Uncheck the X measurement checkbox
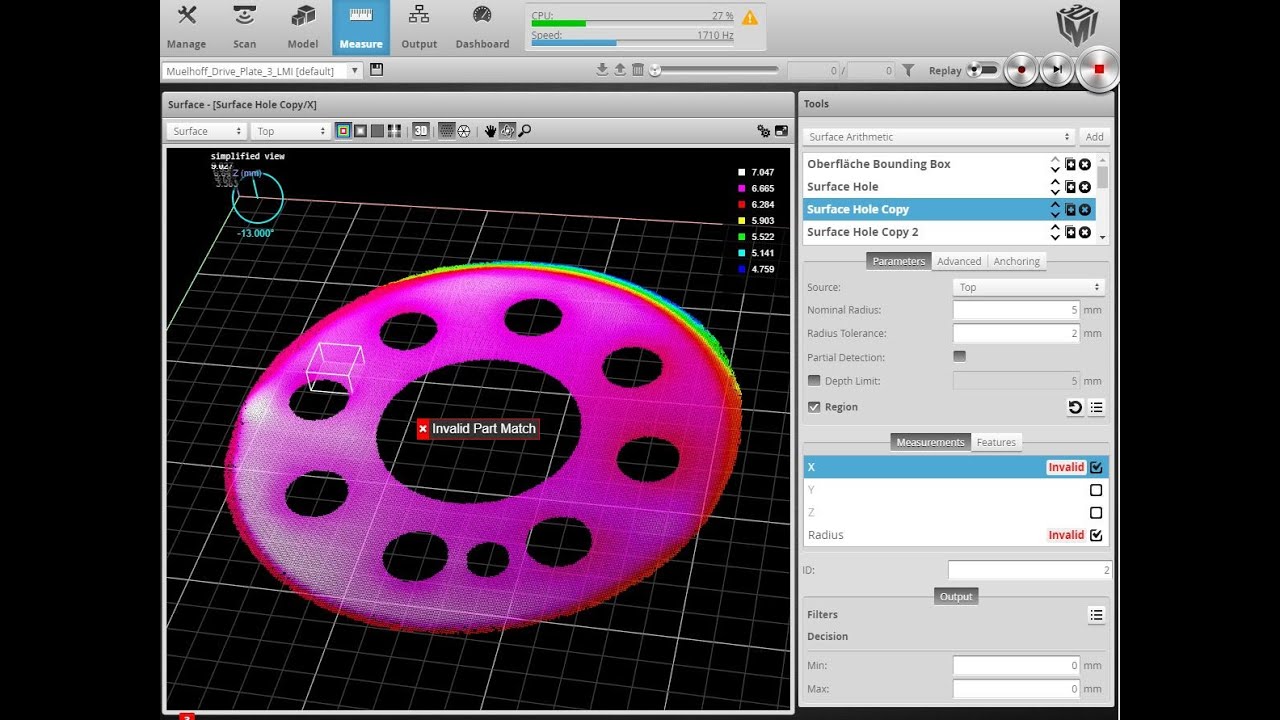The image size is (1280, 720). (x=1096, y=467)
